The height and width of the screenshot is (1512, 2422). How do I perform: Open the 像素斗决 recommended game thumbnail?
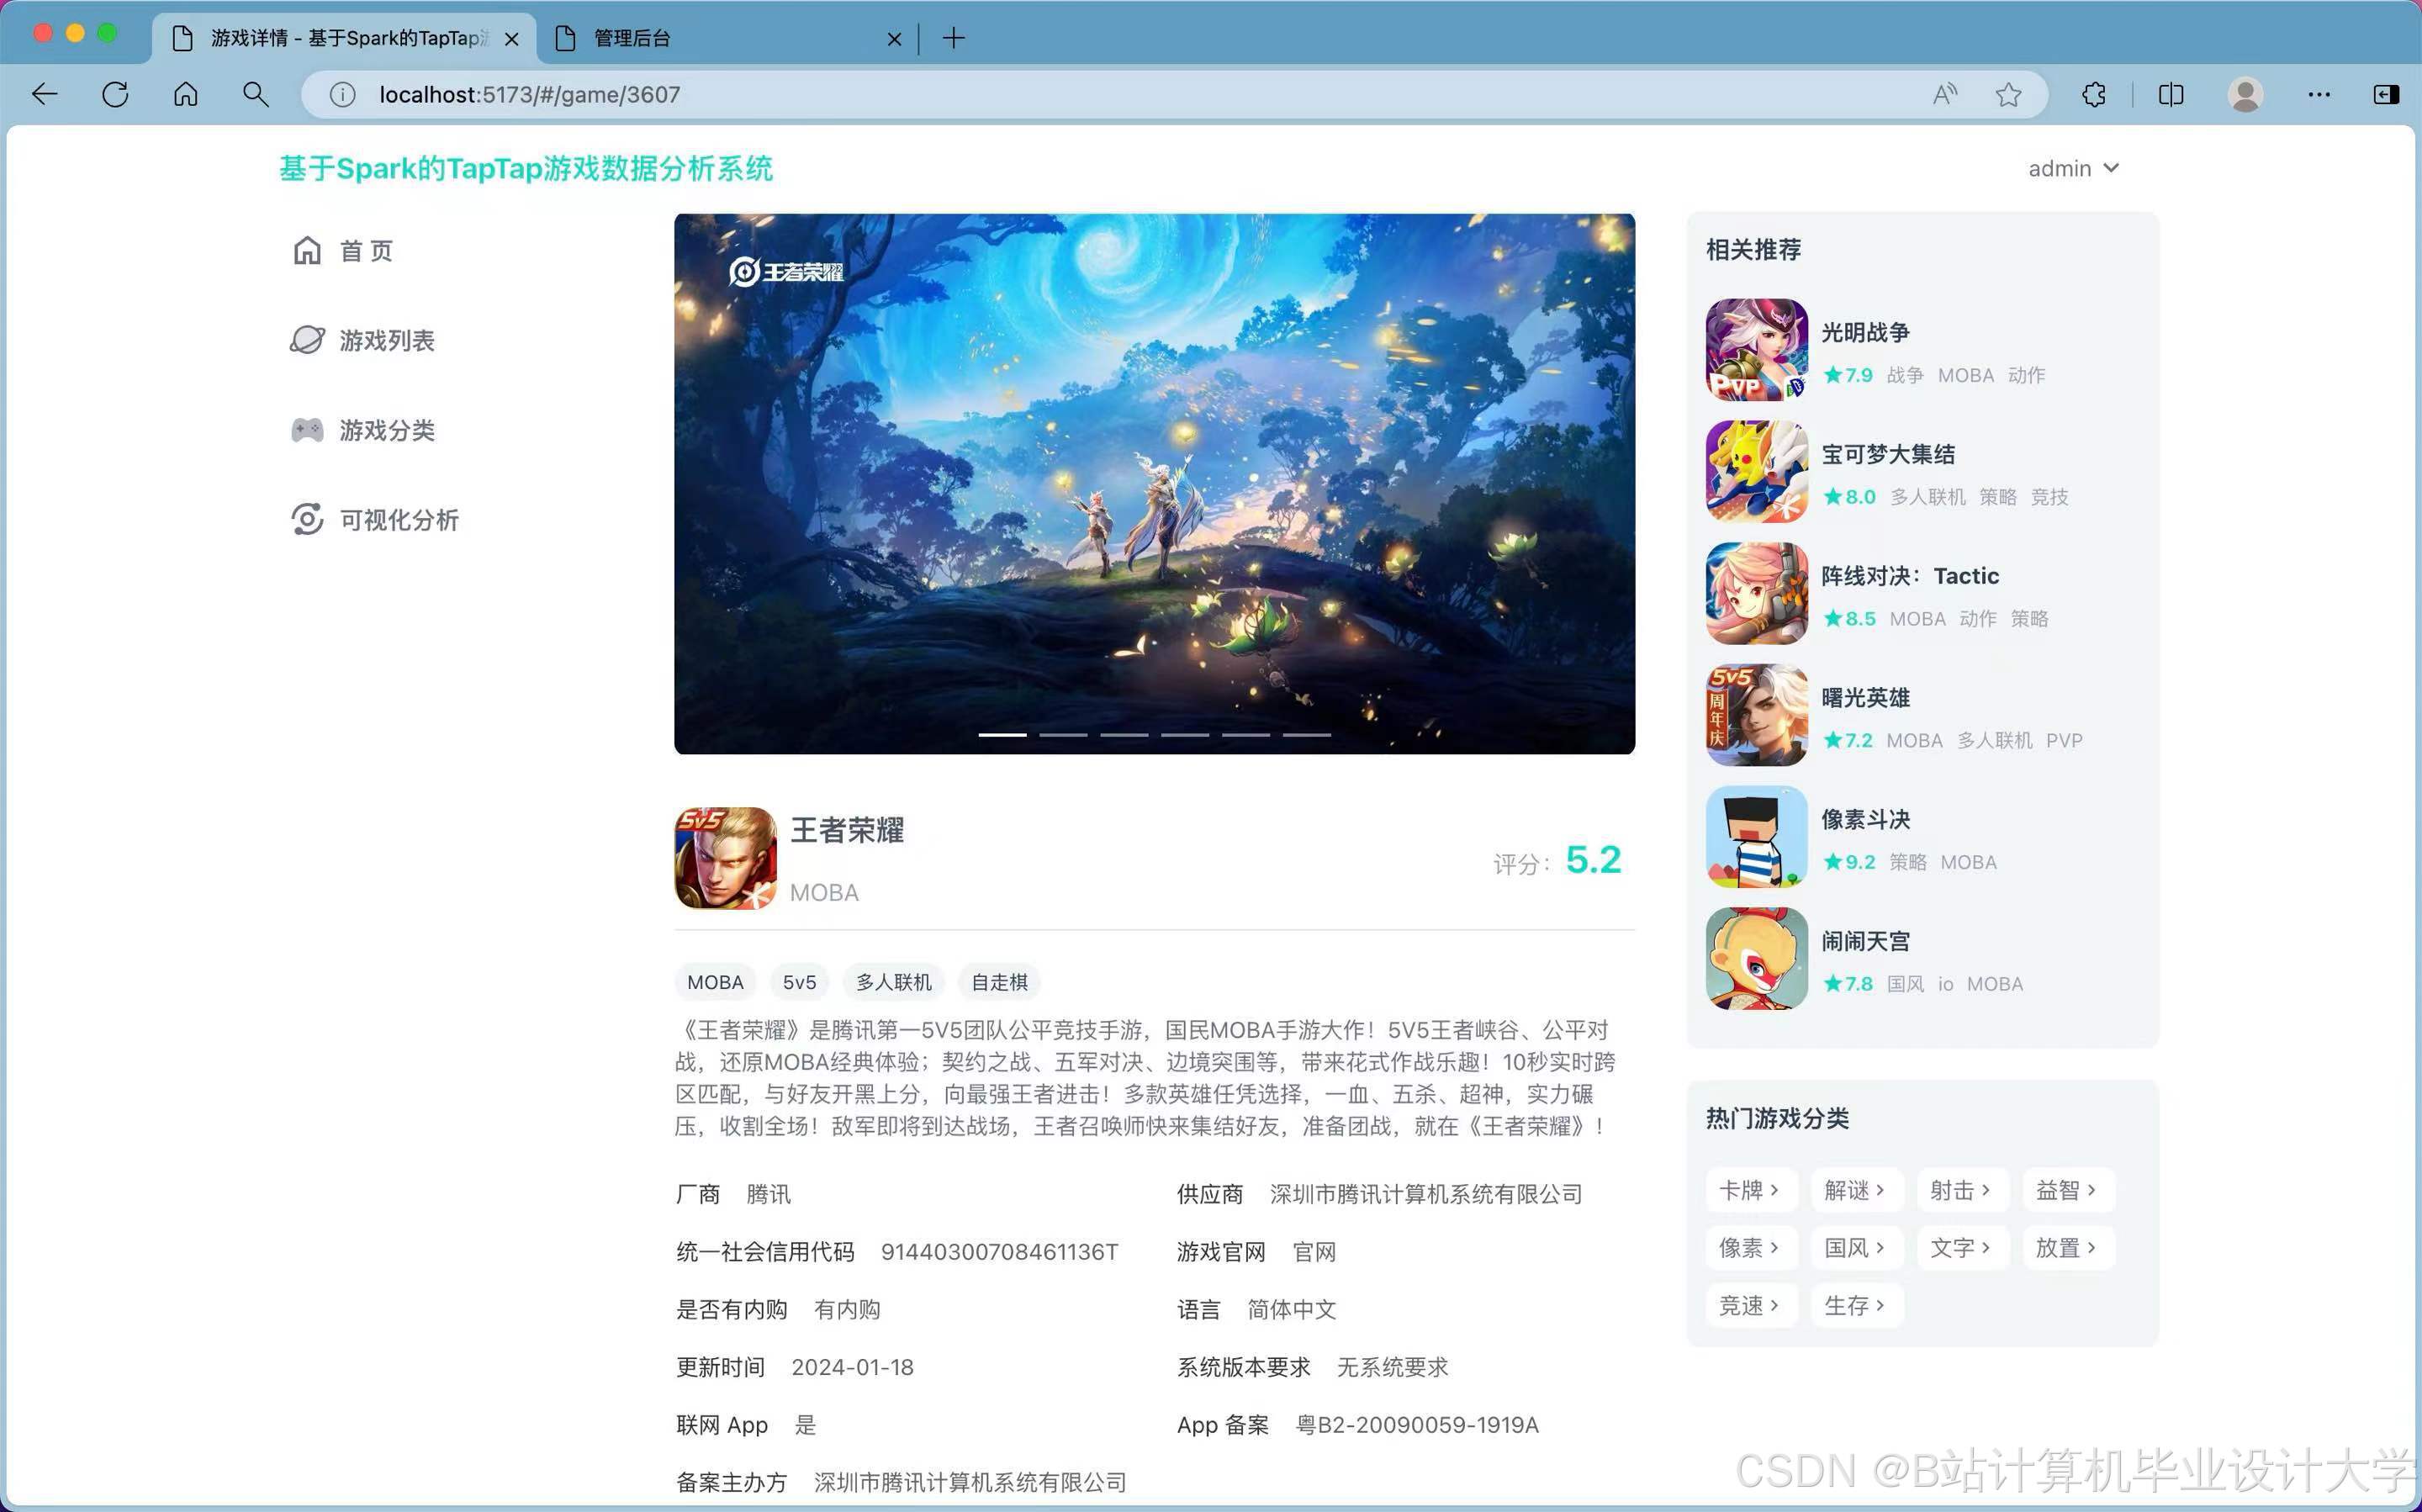pos(1756,837)
